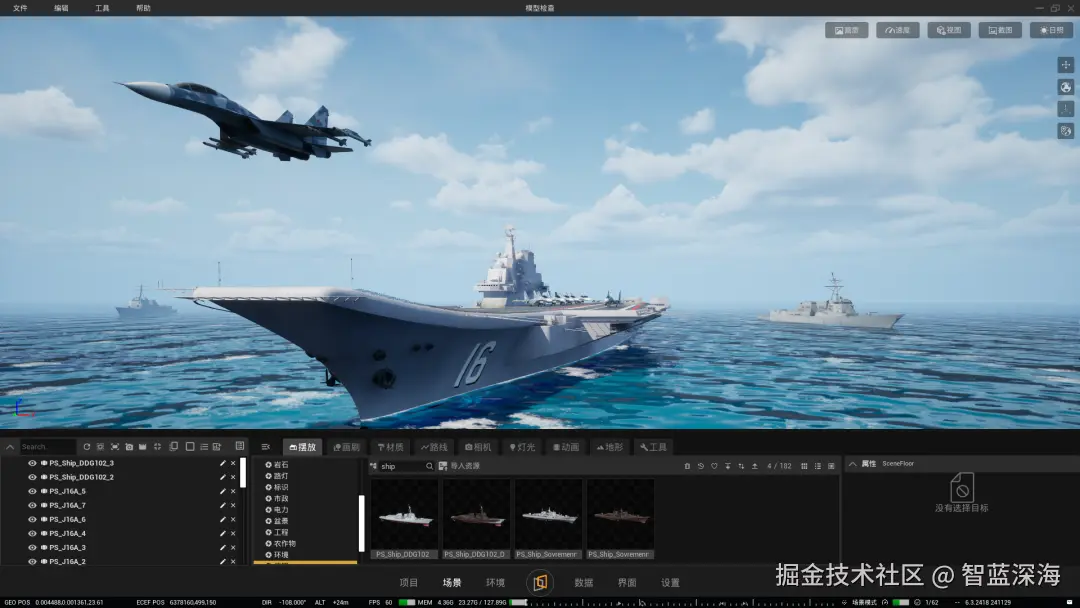The image size is (1080, 608).
Task: Click the FPS indicator bar in status bar
Action: tap(407, 602)
